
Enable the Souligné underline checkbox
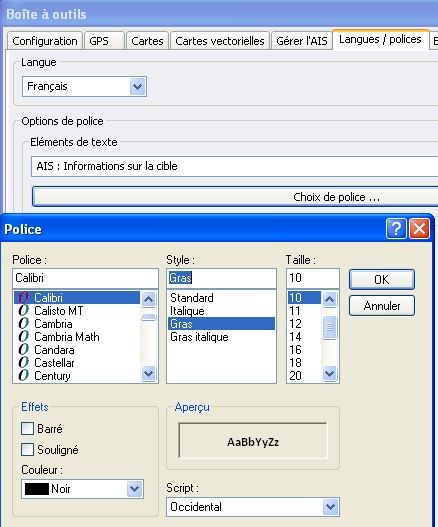pyautogui.click(x=27, y=449)
